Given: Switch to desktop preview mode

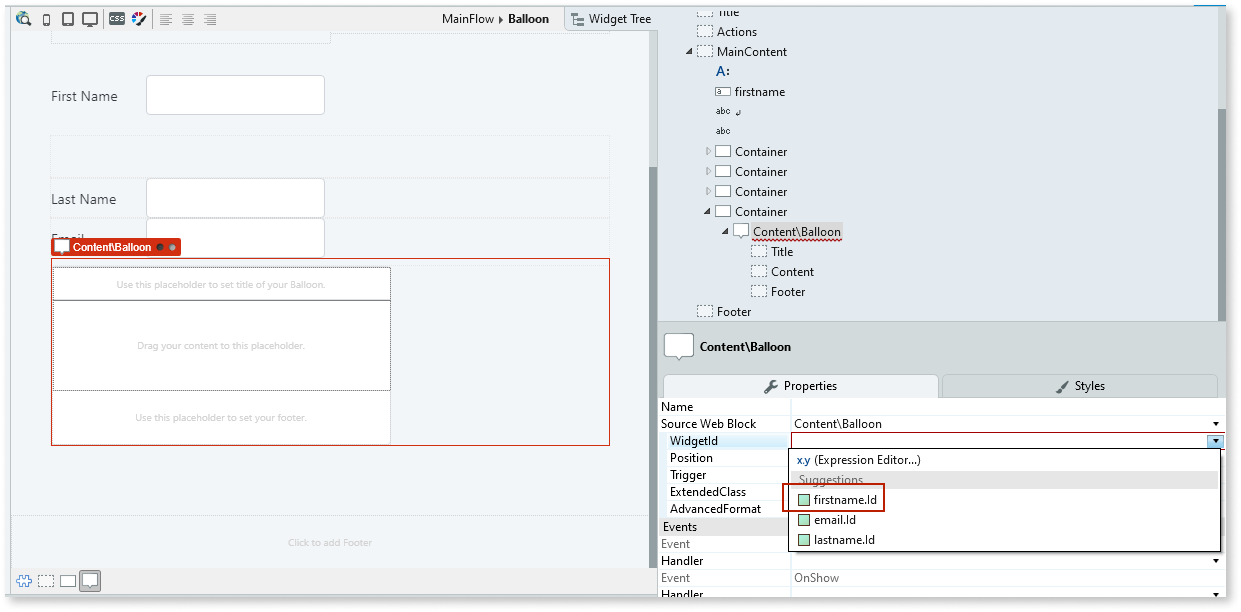Looking at the screenshot, I should 88,18.
